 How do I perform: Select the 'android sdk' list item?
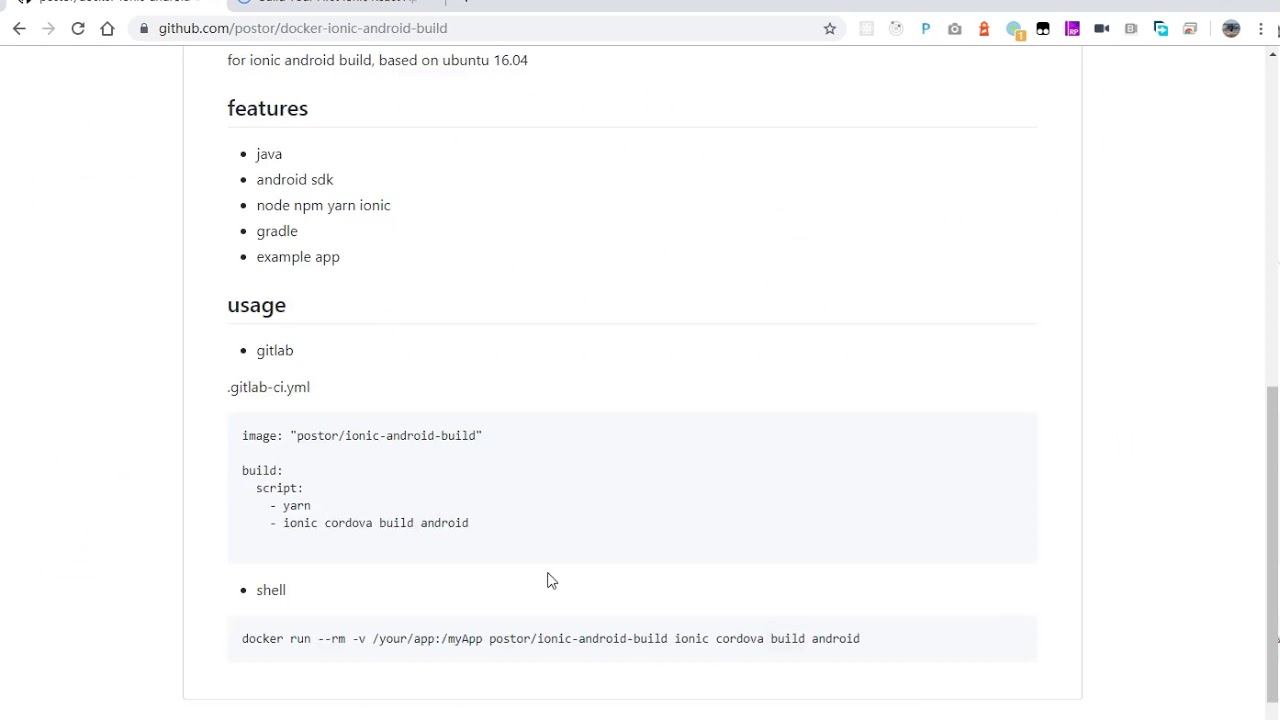tap(295, 180)
